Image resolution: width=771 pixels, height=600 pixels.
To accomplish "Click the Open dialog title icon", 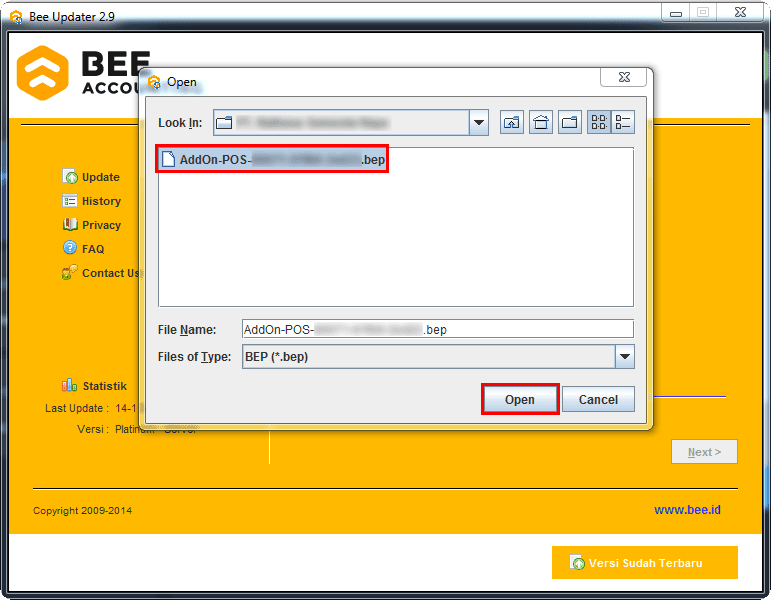I will (154, 82).
